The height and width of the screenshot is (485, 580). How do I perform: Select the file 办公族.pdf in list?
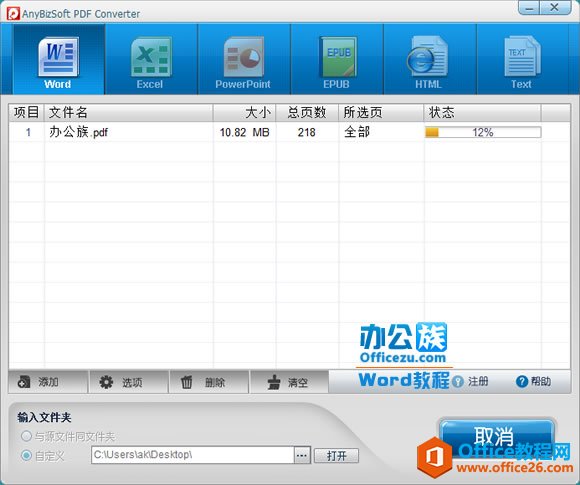pos(78,132)
